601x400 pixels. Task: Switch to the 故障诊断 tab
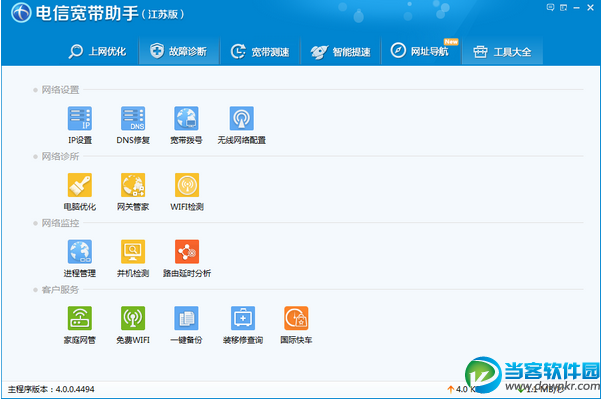click(179, 51)
